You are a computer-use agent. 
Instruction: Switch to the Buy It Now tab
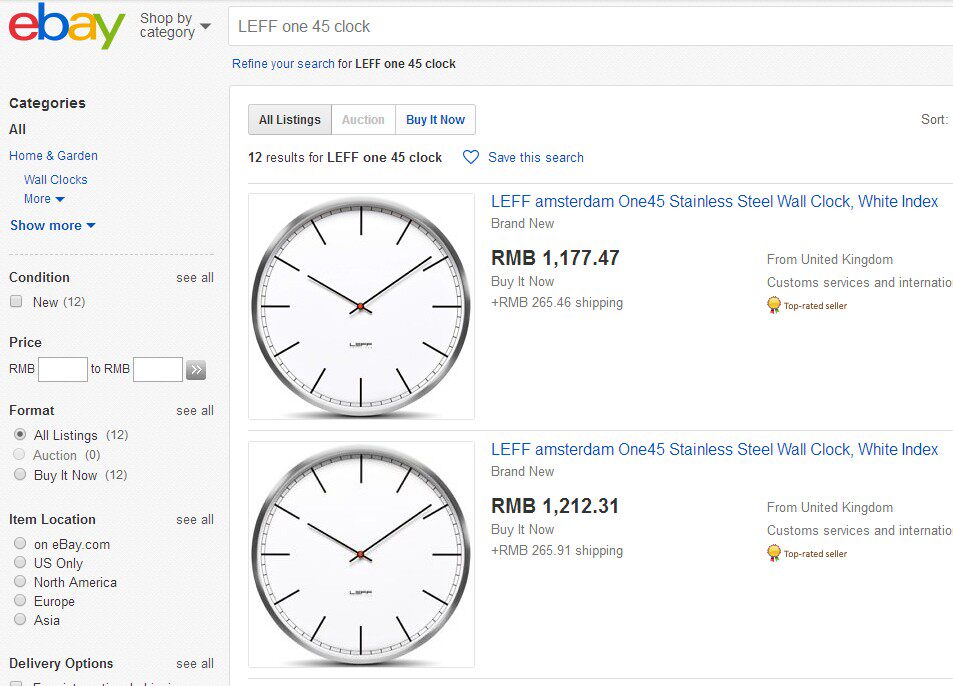point(435,120)
